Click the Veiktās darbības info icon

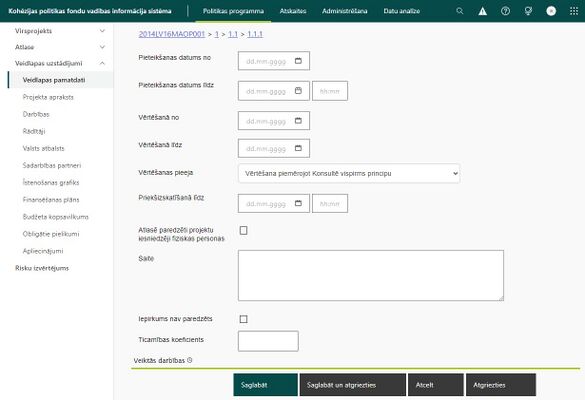click(190, 360)
